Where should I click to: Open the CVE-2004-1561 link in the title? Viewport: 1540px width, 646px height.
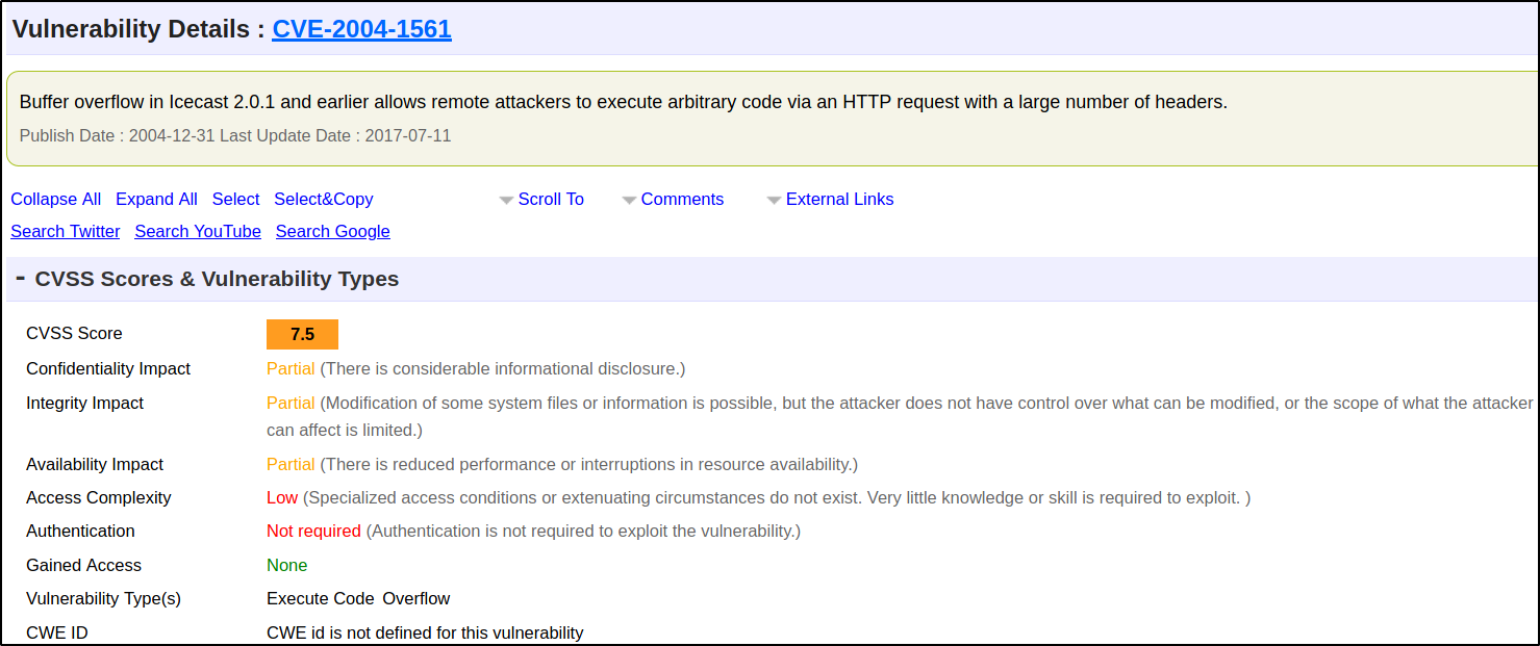click(x=361, y=29)
